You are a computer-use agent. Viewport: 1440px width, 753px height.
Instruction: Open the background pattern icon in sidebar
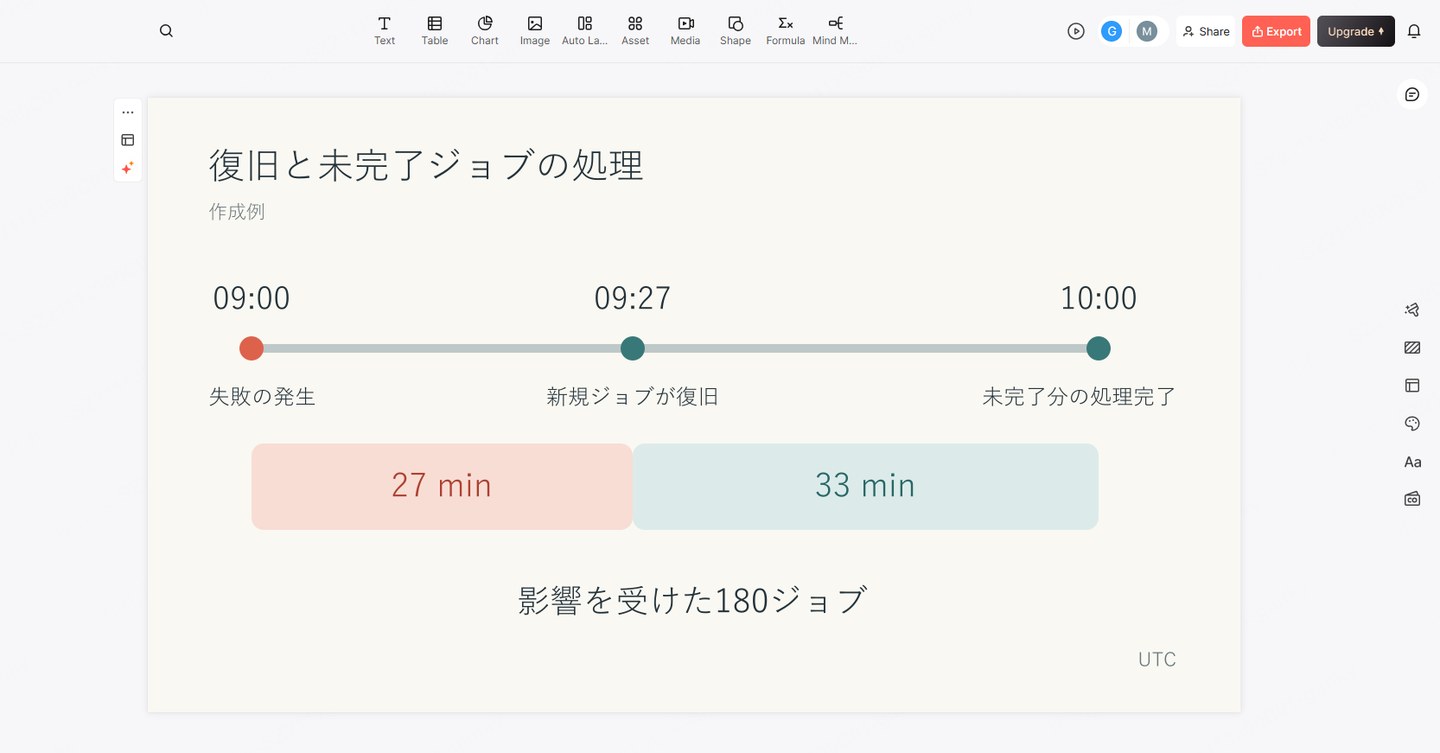(x=1412, y=348)
